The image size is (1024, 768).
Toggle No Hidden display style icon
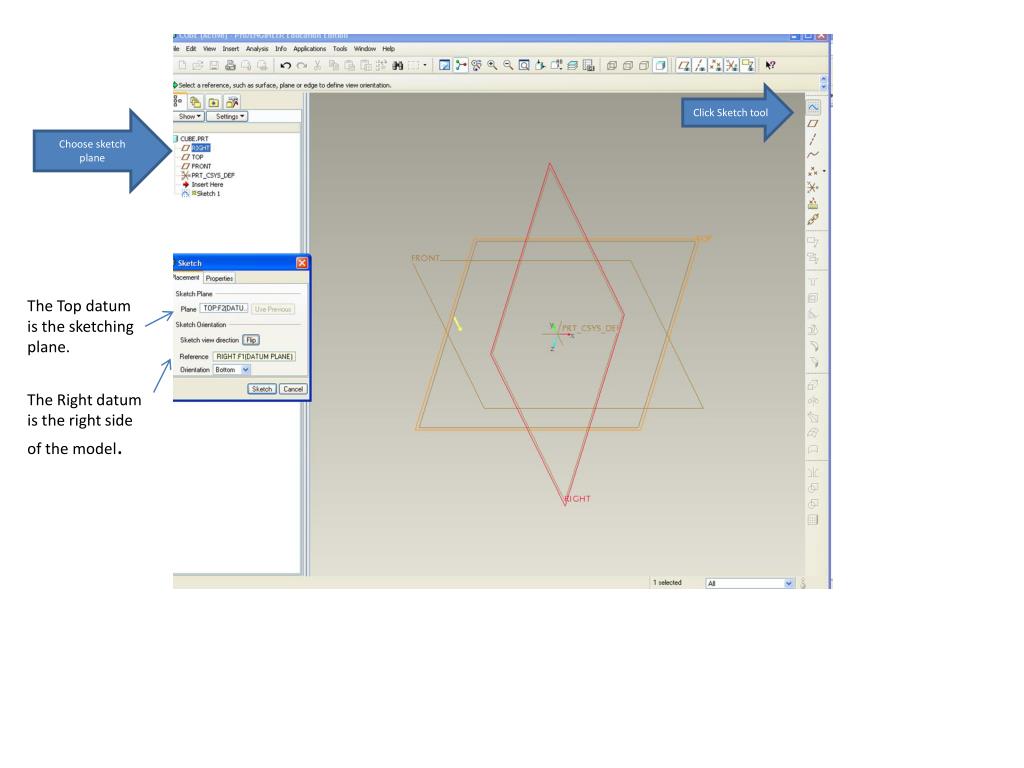tap(644, 65)
